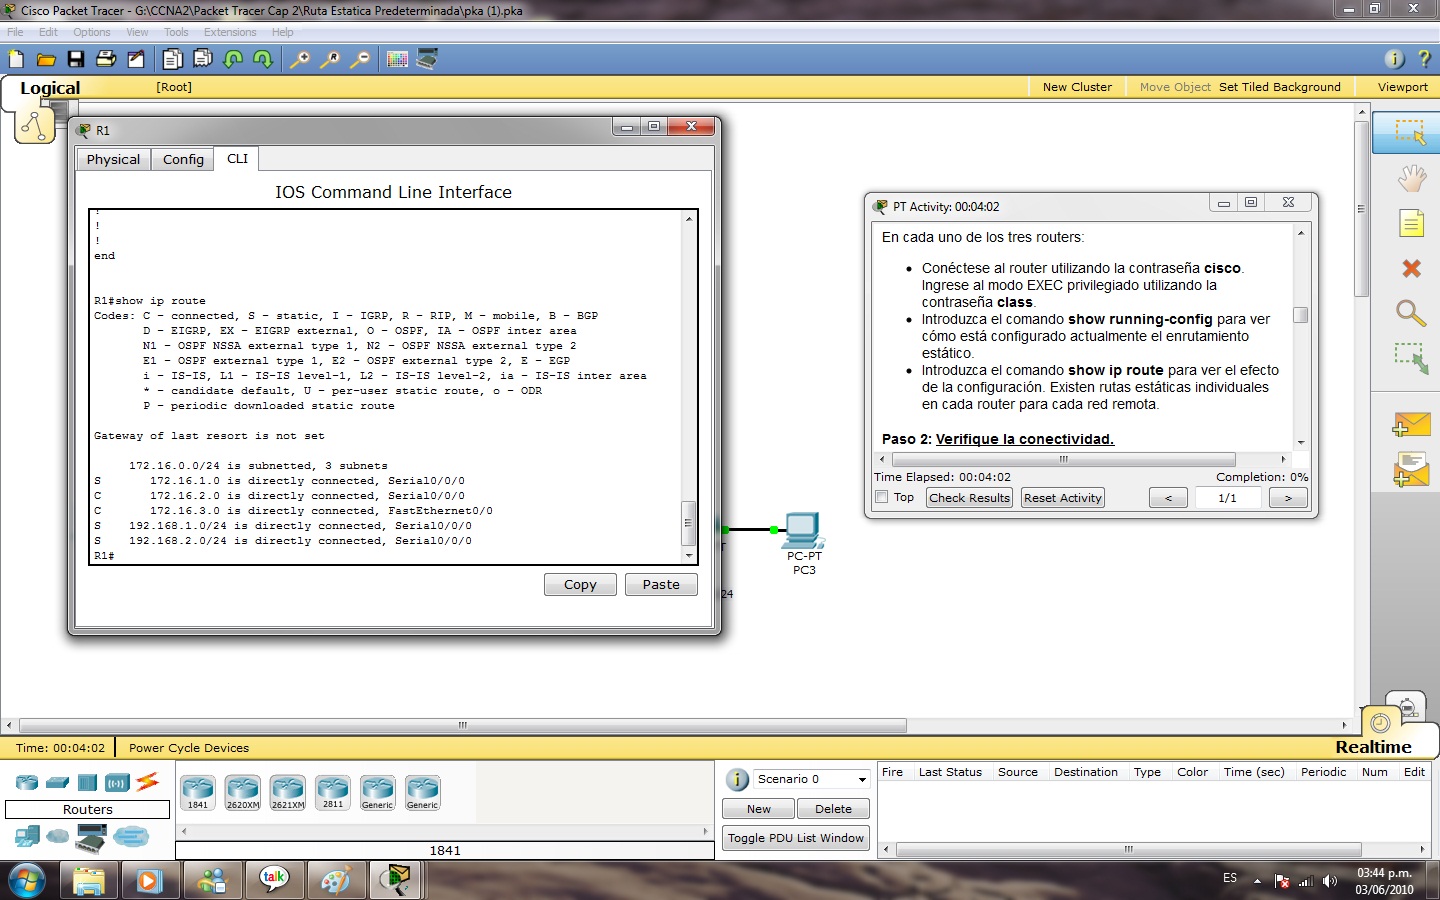Click the Redo green arrow icon
Image resolution: width=1440 pixels, height=900 pixels.
(263, 59)
